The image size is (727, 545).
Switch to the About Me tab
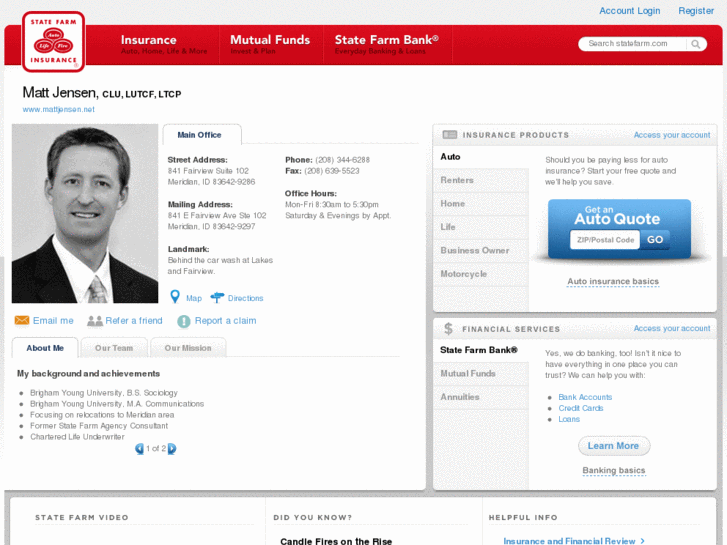[45, 348]
